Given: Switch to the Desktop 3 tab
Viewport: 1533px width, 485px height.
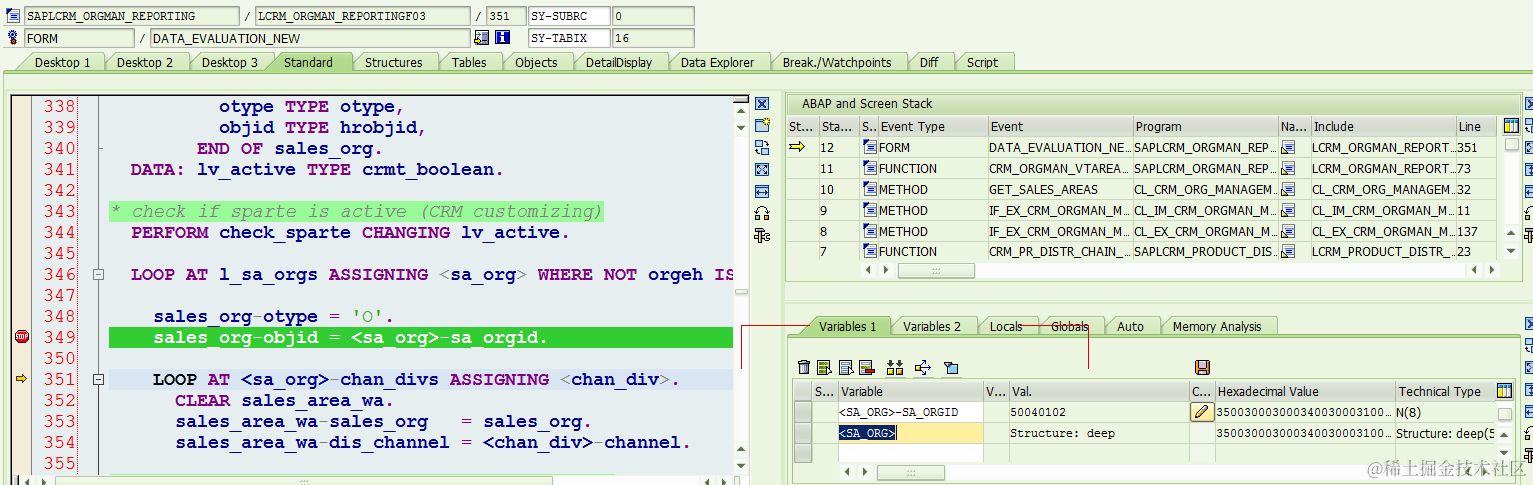Looking at the screenshot, I should pyautogui.click(x=230, y=62).
